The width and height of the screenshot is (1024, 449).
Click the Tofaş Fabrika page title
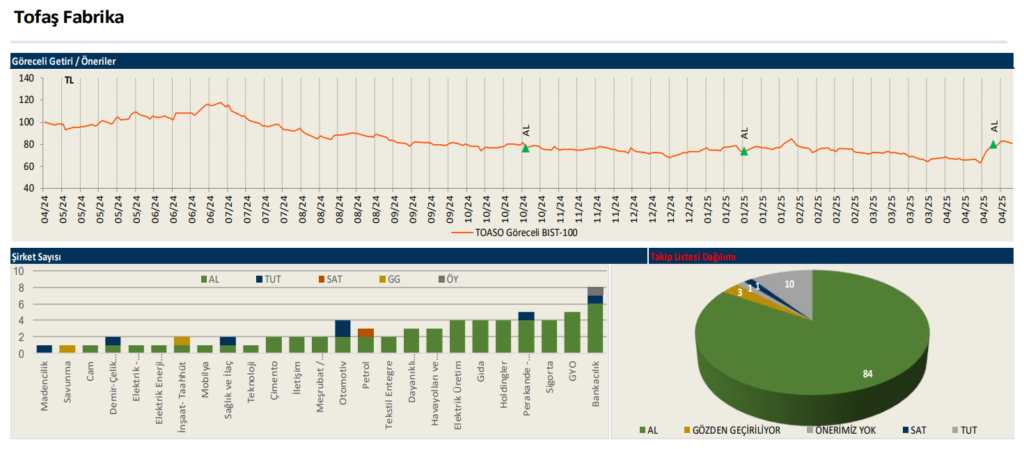click(69, 17)
